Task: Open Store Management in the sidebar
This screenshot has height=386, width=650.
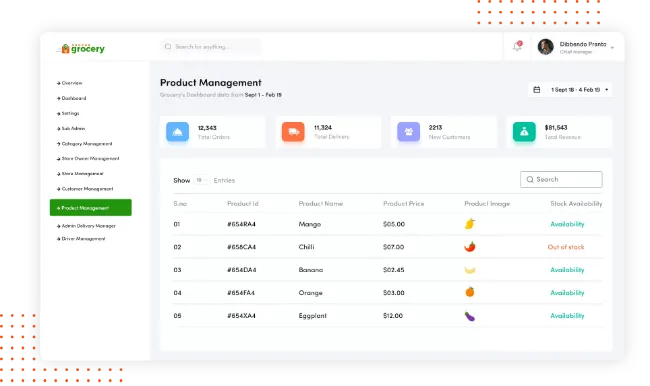Action: tap(80, 174)
